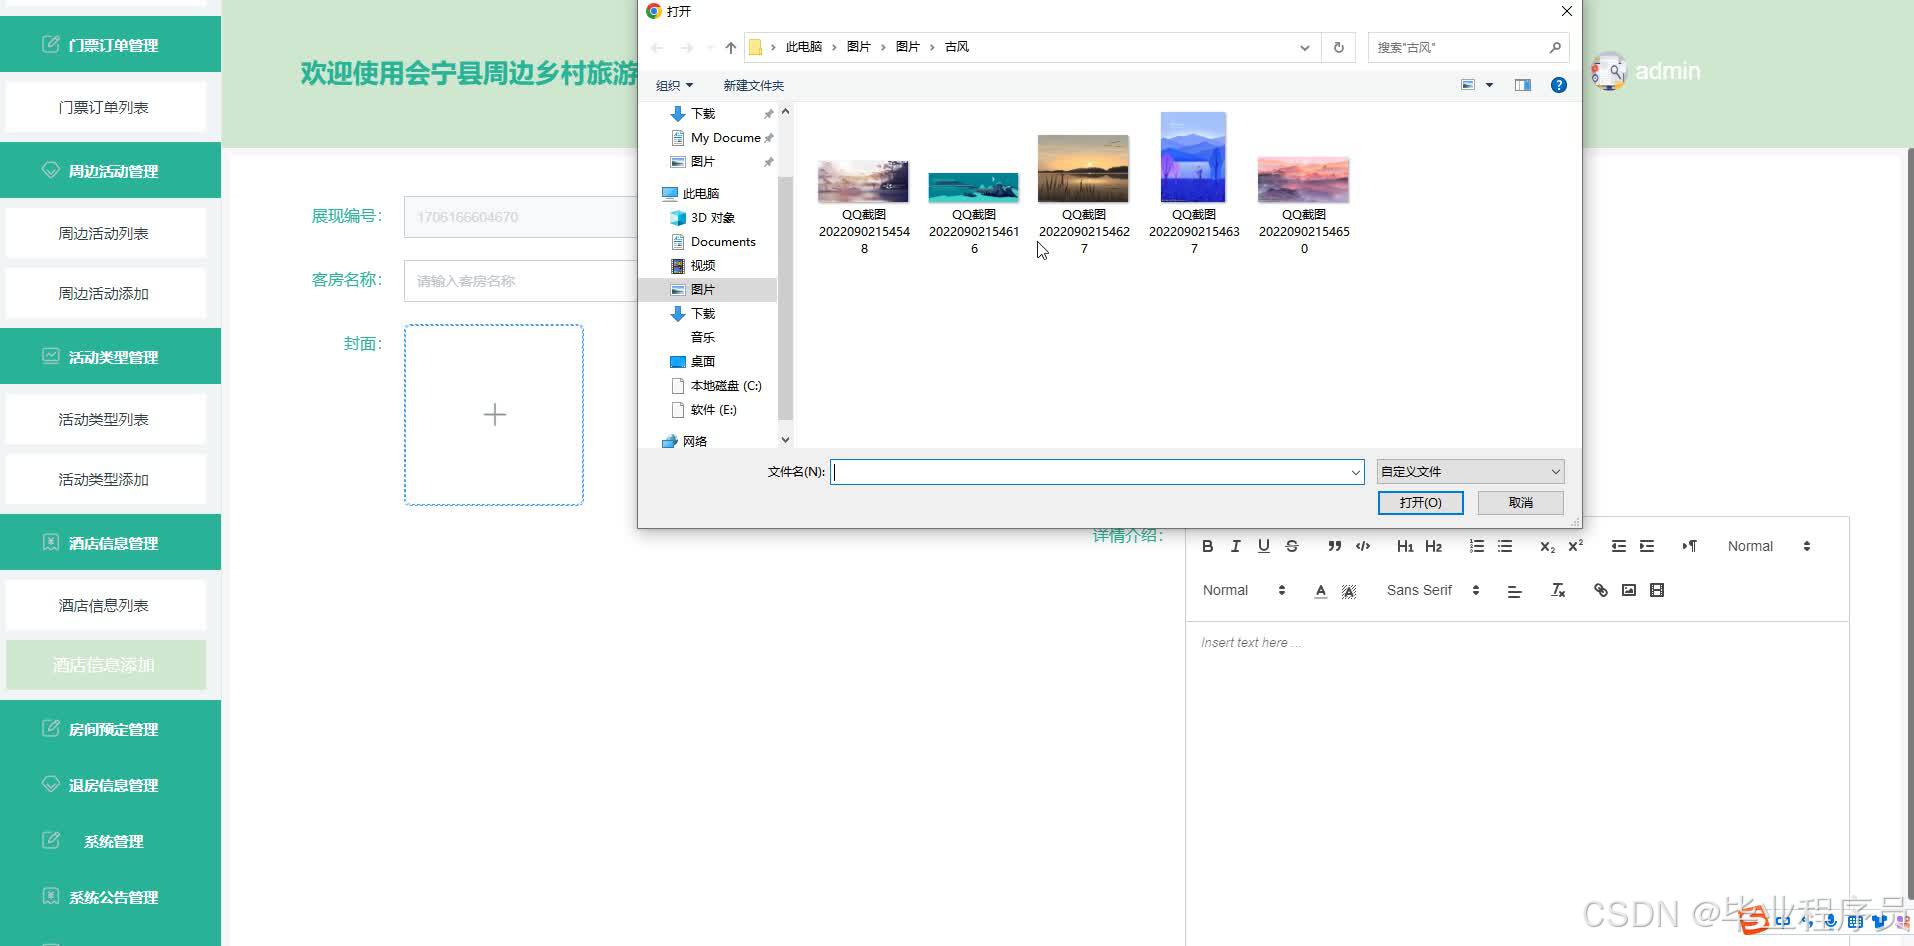Expand the file name history dropdown
The width and height of the screenshot is (1914, 946).
pos(1355,472)
